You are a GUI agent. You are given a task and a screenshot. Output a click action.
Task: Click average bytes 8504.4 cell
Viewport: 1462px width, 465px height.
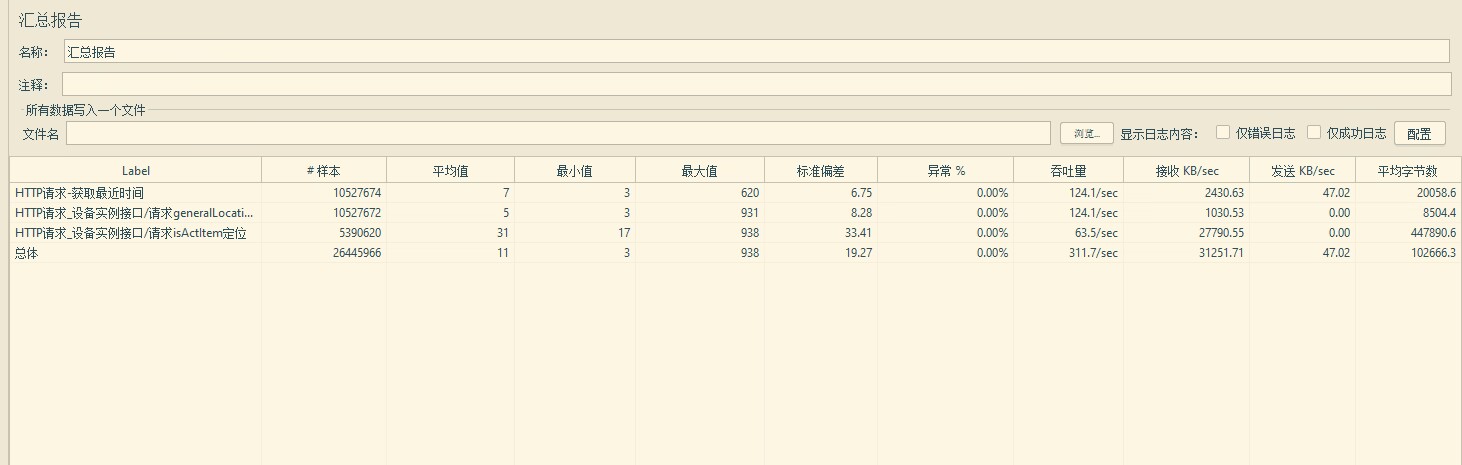[1439, 212]
